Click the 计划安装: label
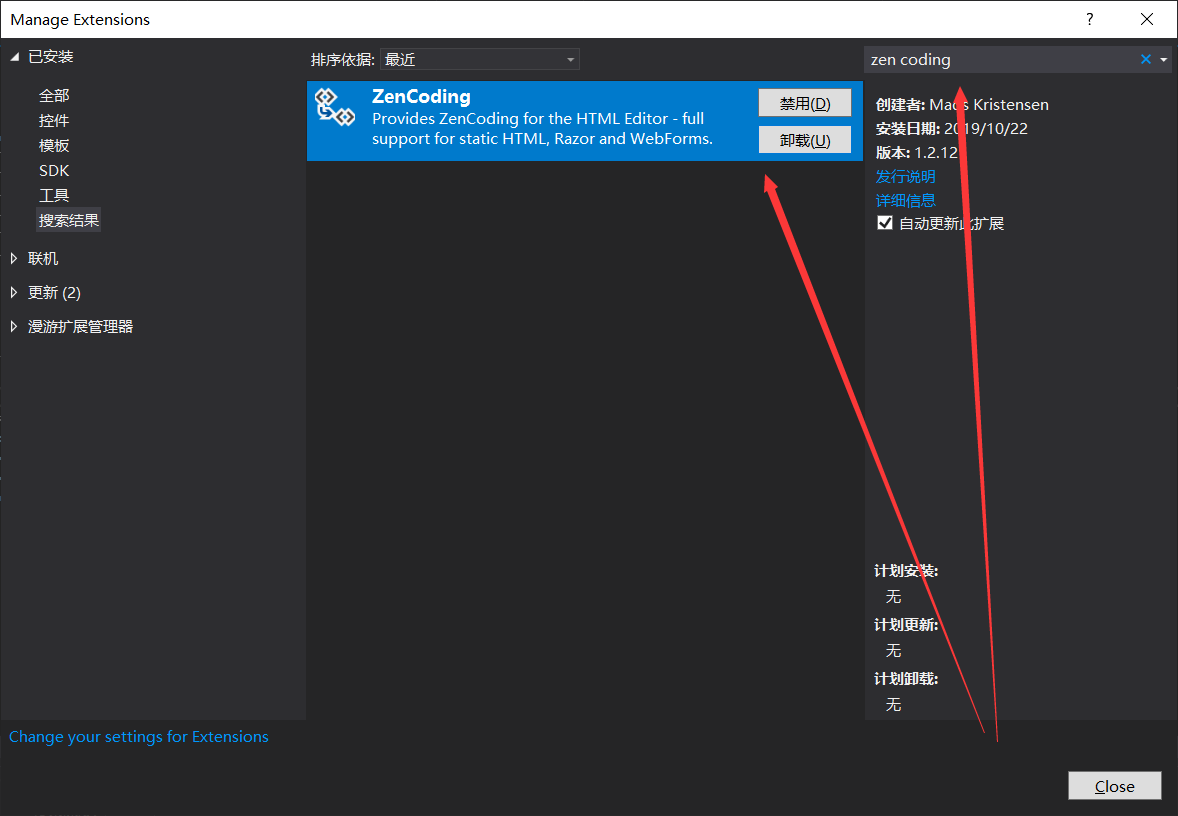This screenshot has width=1178, height=816. pos(906,571)
